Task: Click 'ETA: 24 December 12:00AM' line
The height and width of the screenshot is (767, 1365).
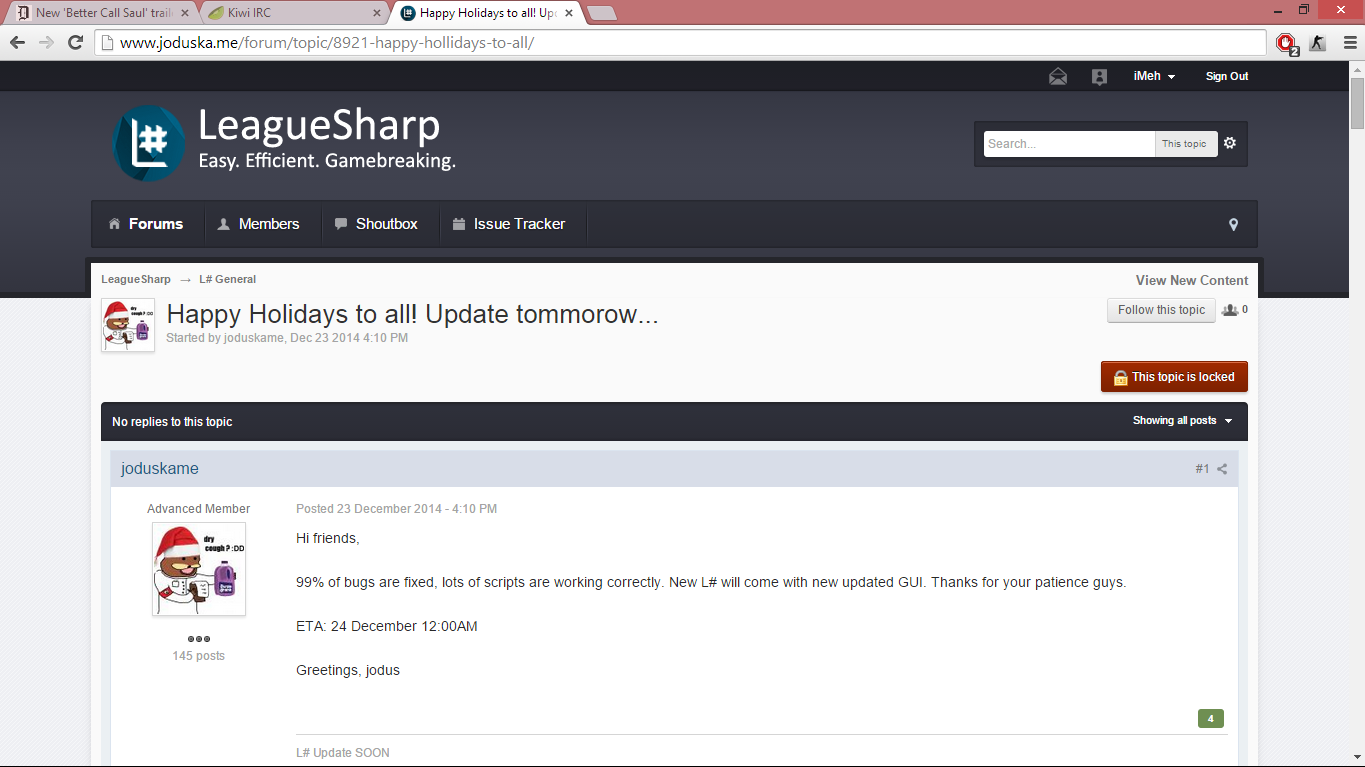Action: pyautogui.click(x=387, y=626)
